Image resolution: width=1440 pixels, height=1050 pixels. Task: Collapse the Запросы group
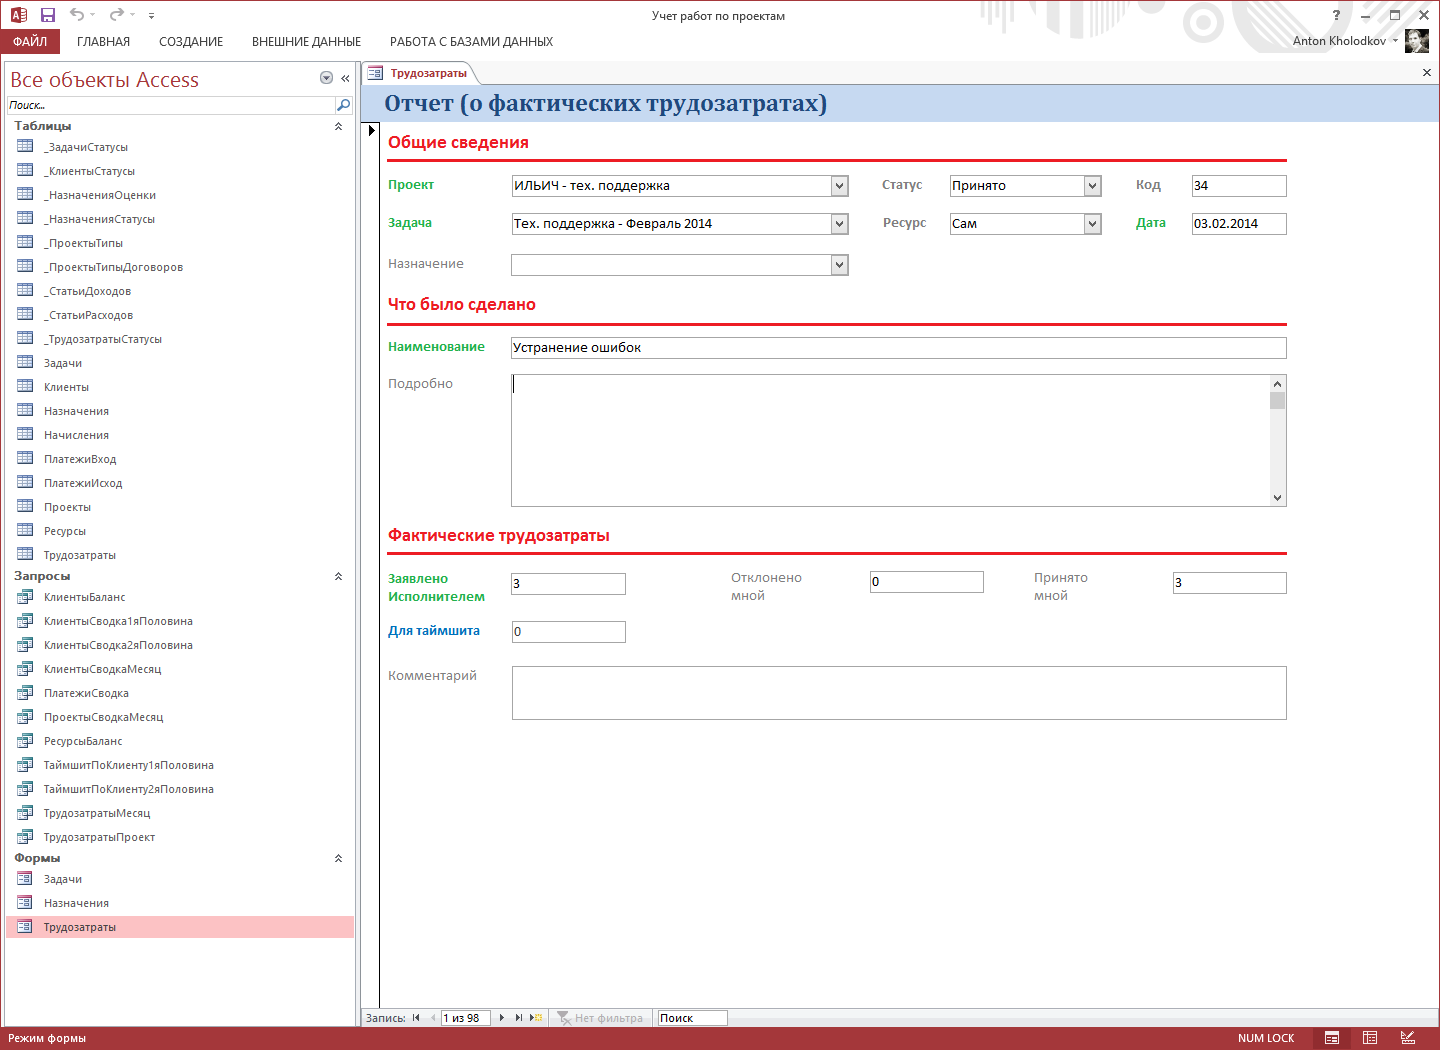338,576
